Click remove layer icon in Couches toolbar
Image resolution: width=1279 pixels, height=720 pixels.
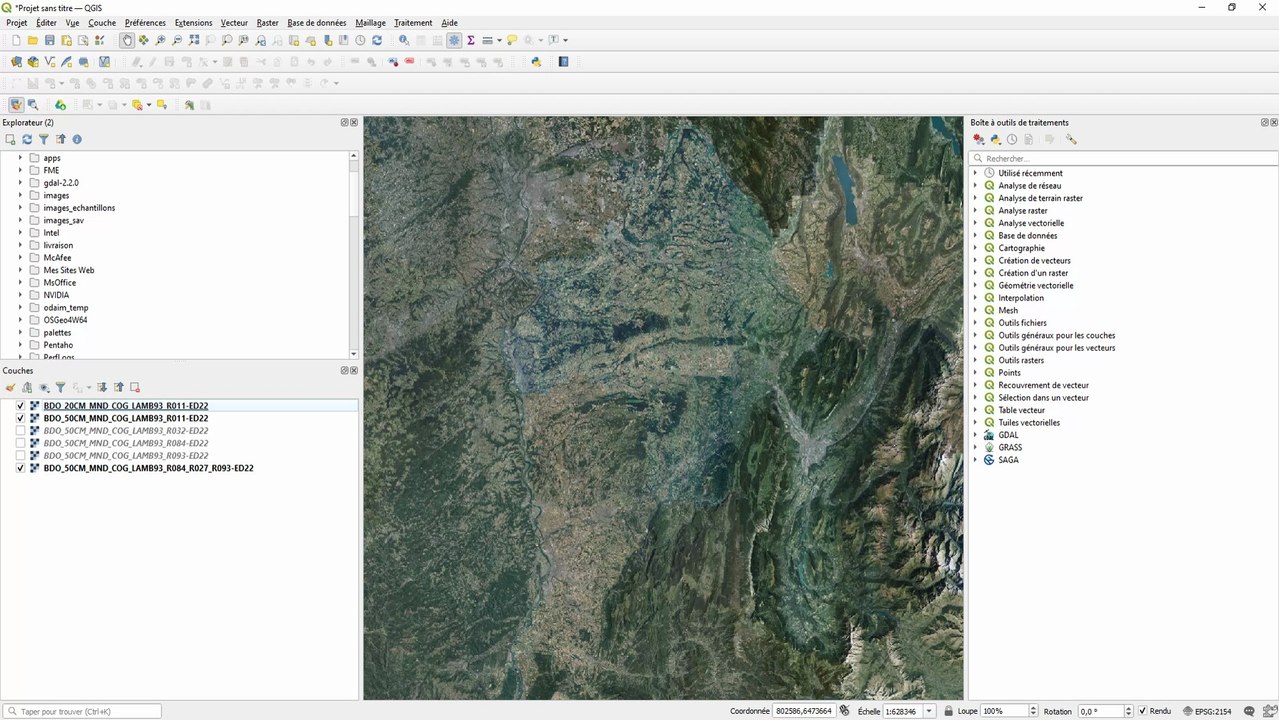point(135,388)
